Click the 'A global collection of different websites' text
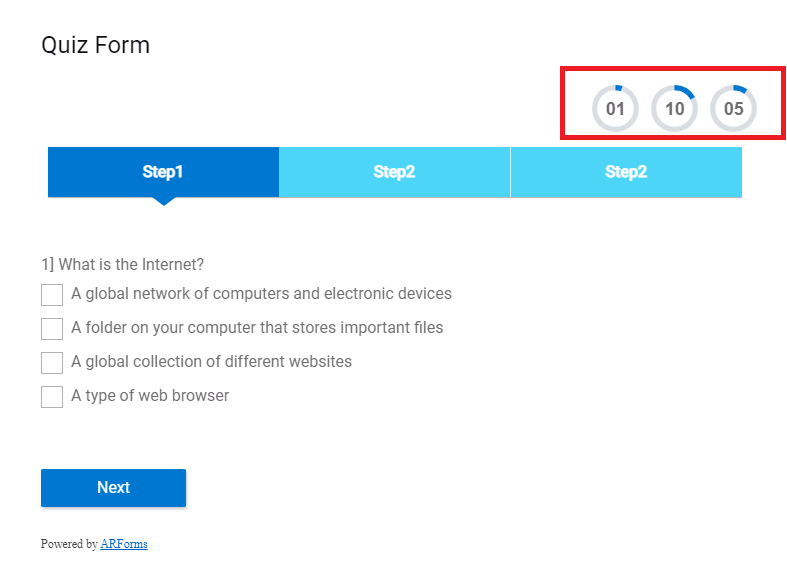 pyautogui.click(x=211, y=362)
